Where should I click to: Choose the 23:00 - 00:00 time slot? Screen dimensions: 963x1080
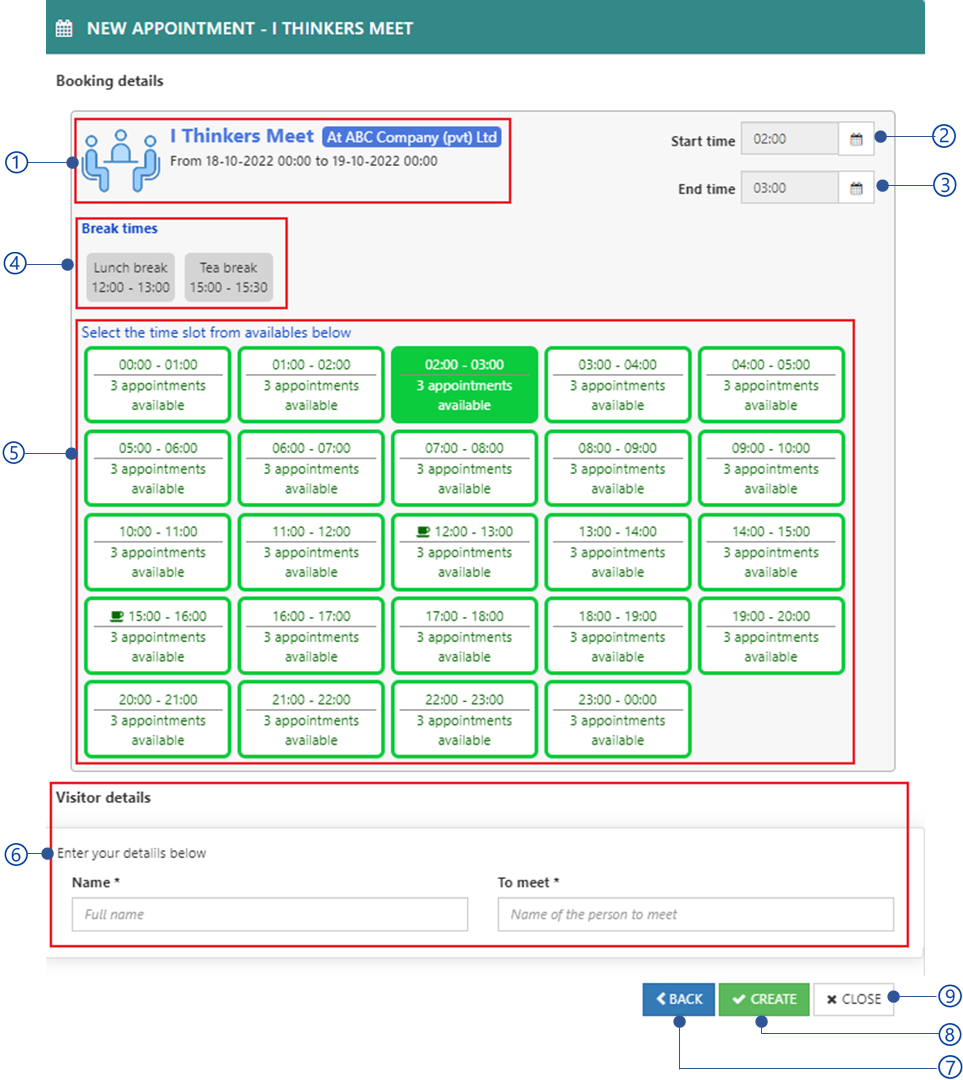click(617, 720)
